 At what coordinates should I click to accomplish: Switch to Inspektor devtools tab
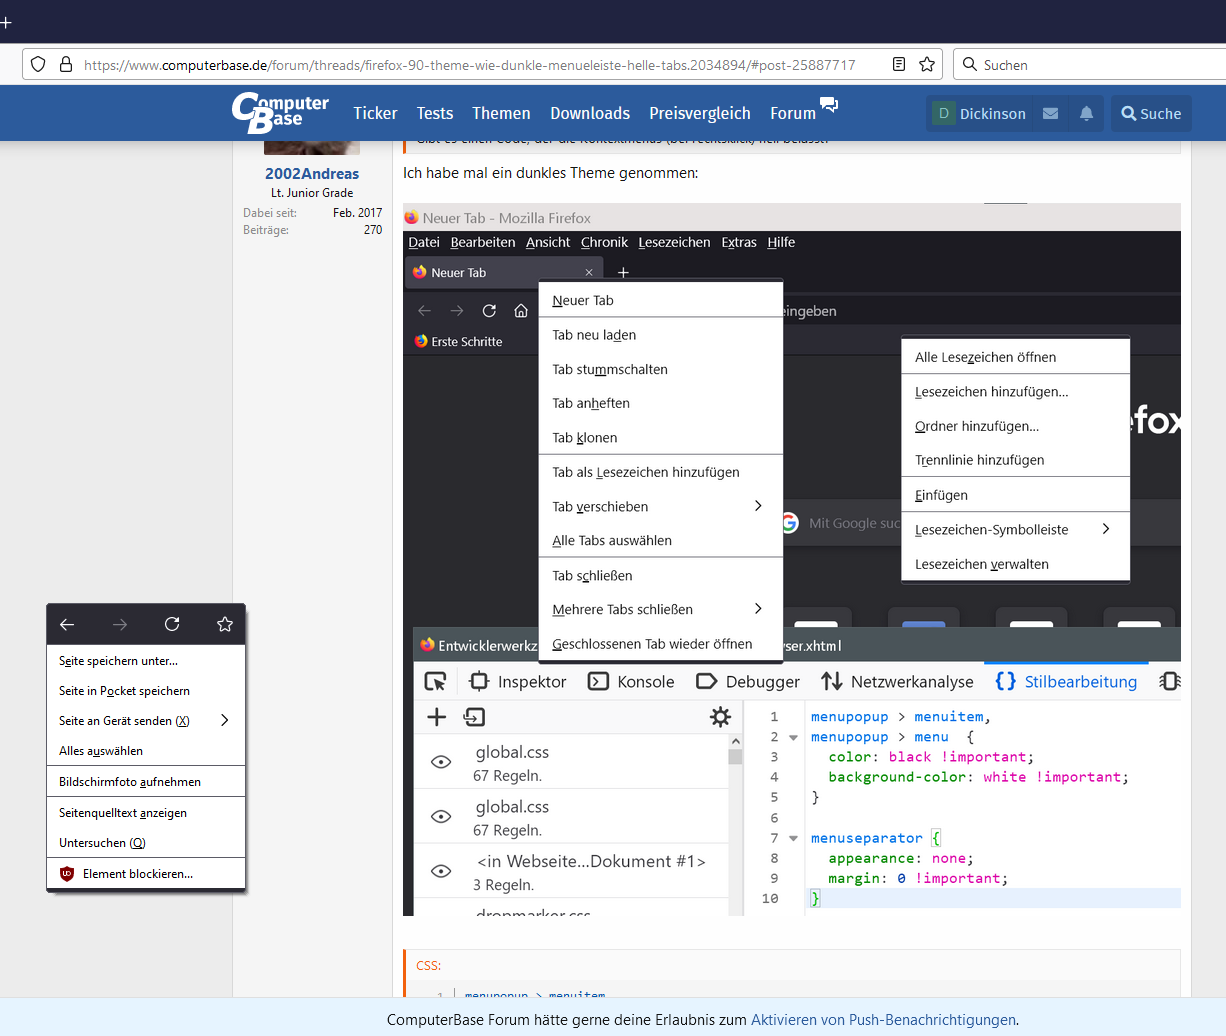coord(518,681)
